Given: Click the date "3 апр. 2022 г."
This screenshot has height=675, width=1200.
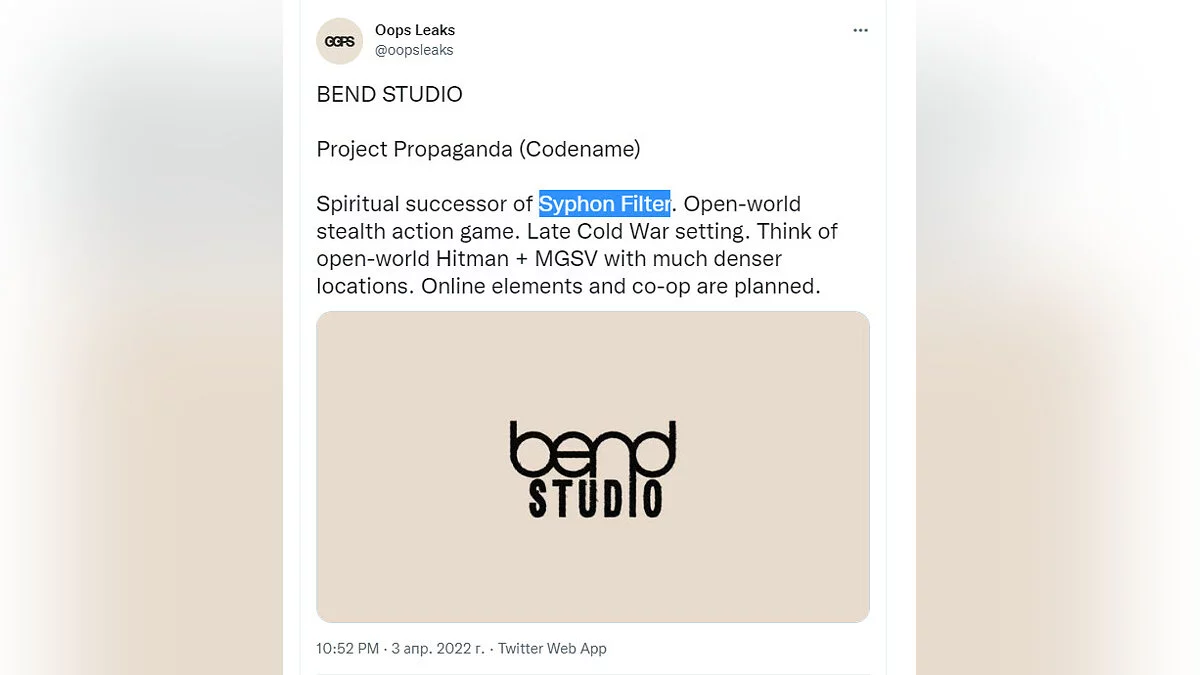Looking at the screenshot, I should click(x=438, y=648).
